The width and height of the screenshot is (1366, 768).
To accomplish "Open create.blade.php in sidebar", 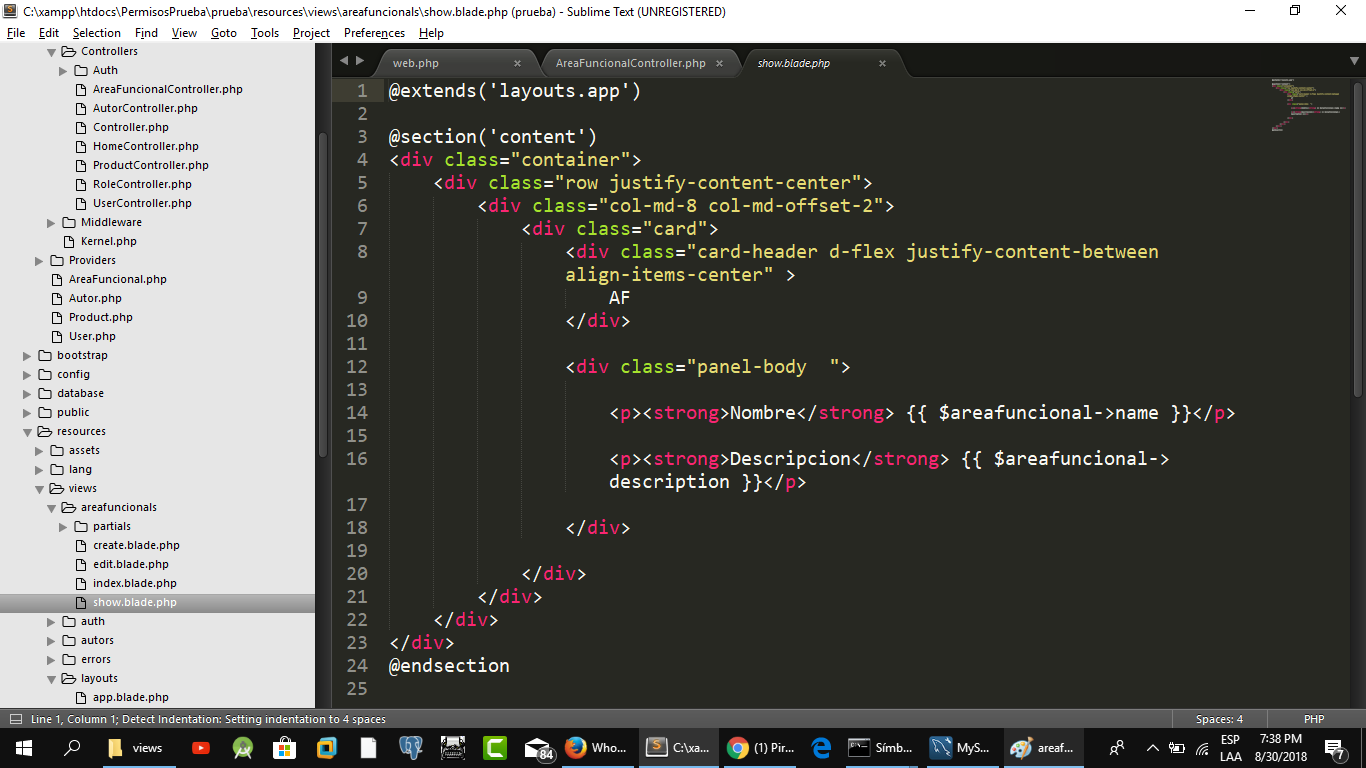I will coord(136,545).
